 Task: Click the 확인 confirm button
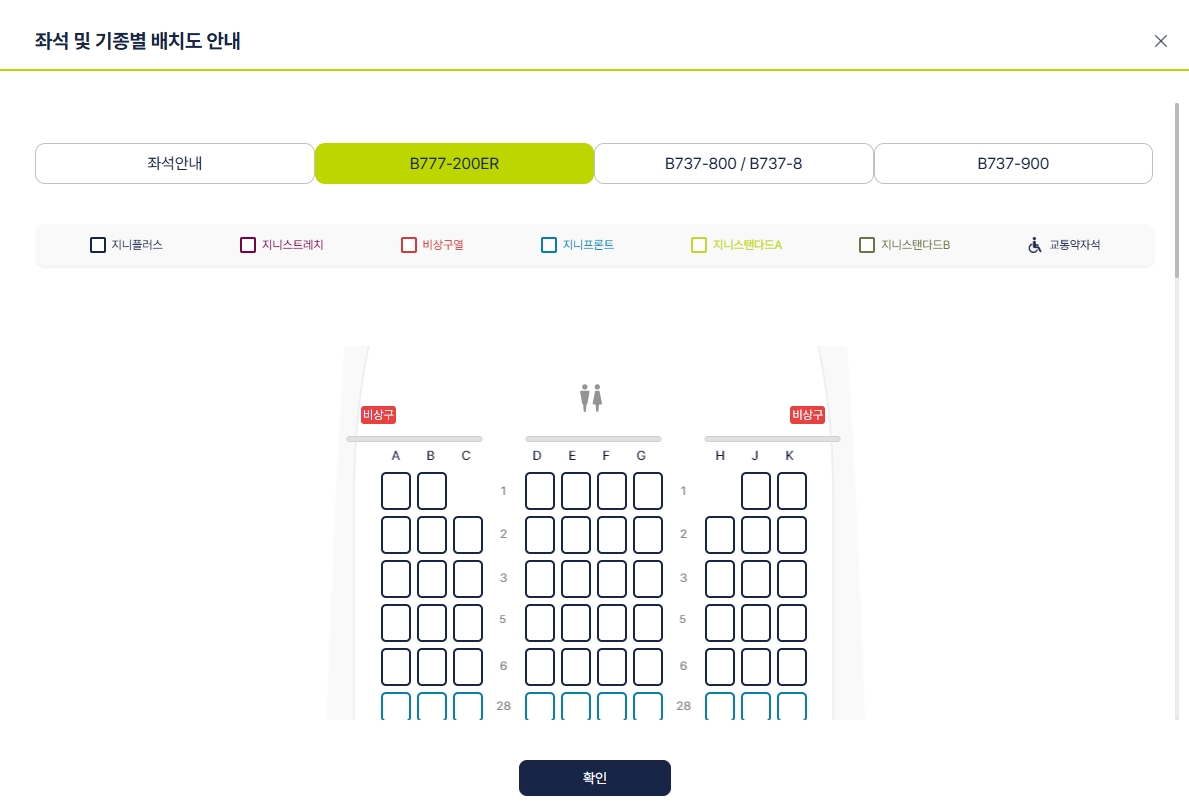point(594,778)
